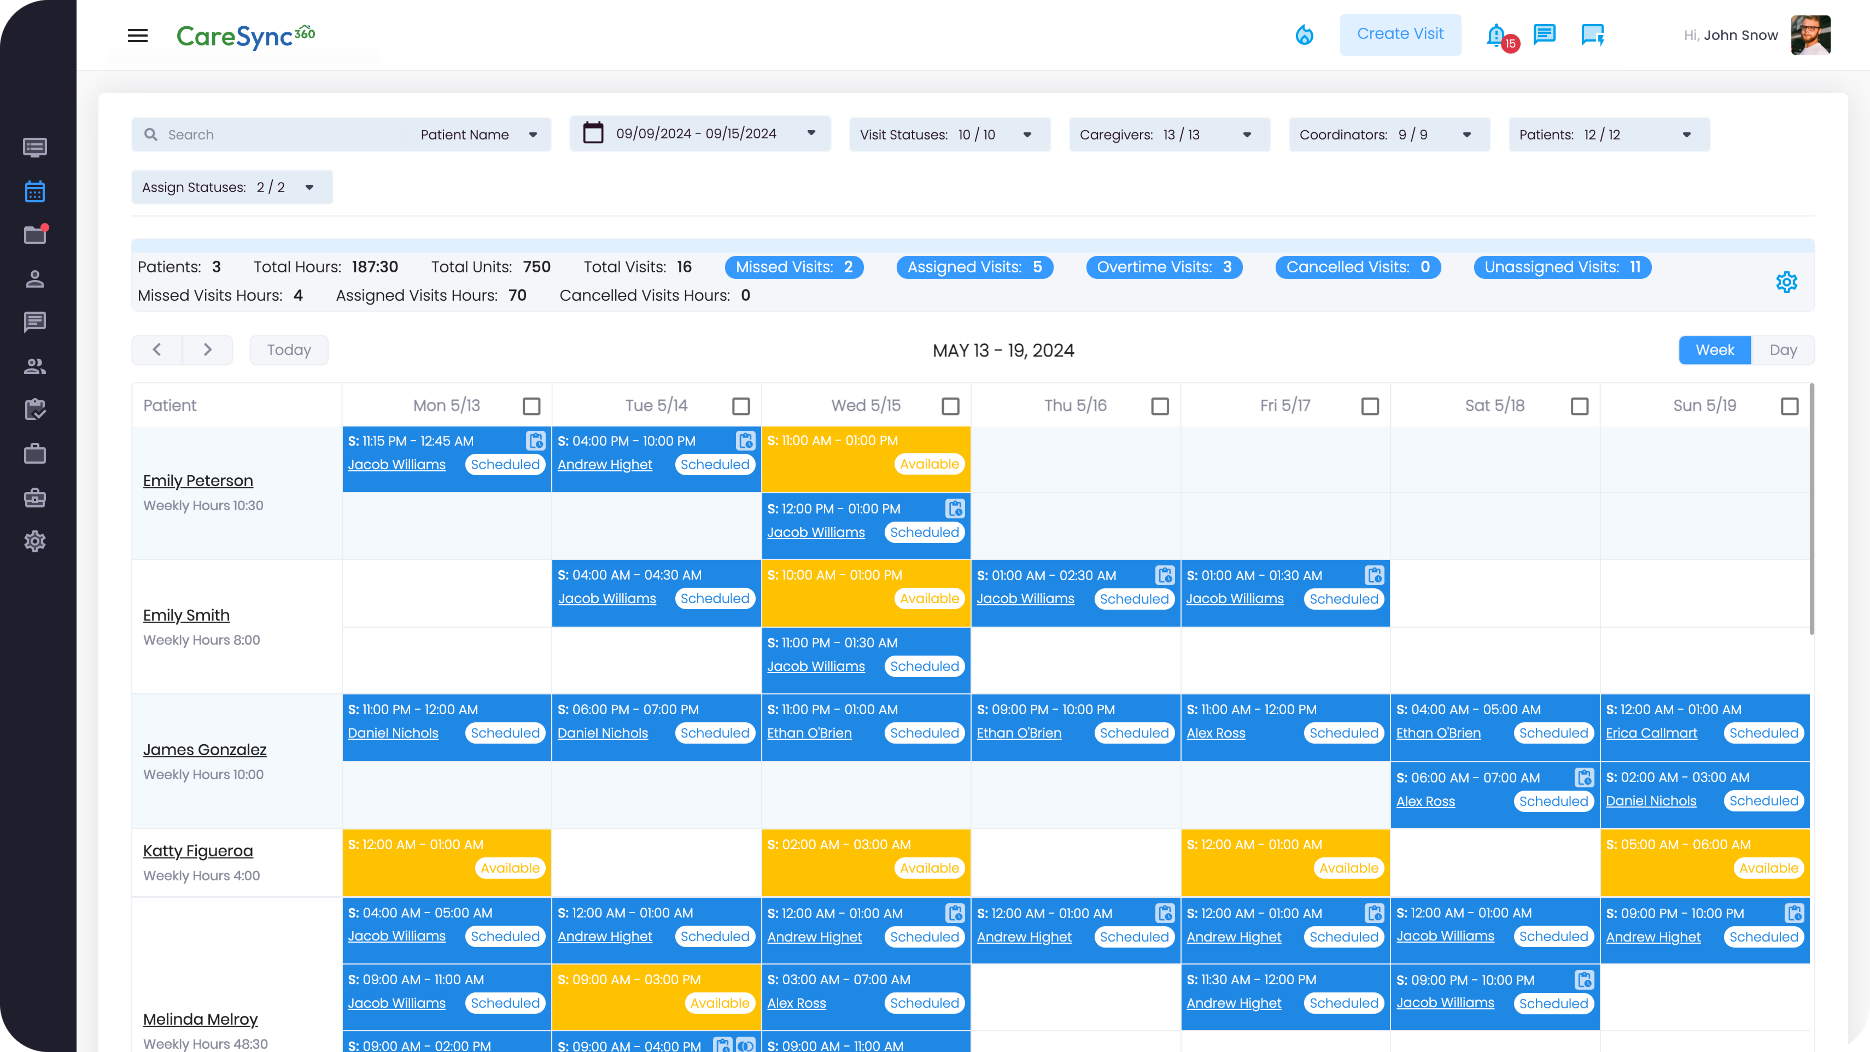This screenshot has height=1052, width=1870.
Task: Collapse the sidebar via hamburger menu
Action: pyautogui.click(x=137, y=35)
